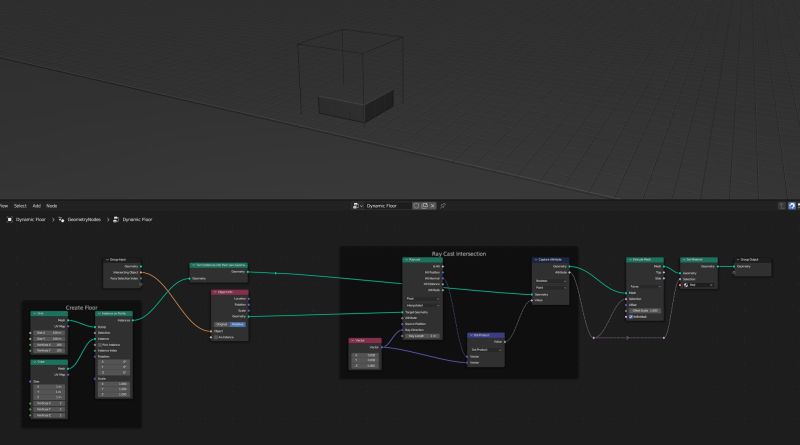Screen dimensions: 800x445
Task: Edit the Dynamic Floor node tree name field
Action: pyautogui.click(x=387, y=206)
